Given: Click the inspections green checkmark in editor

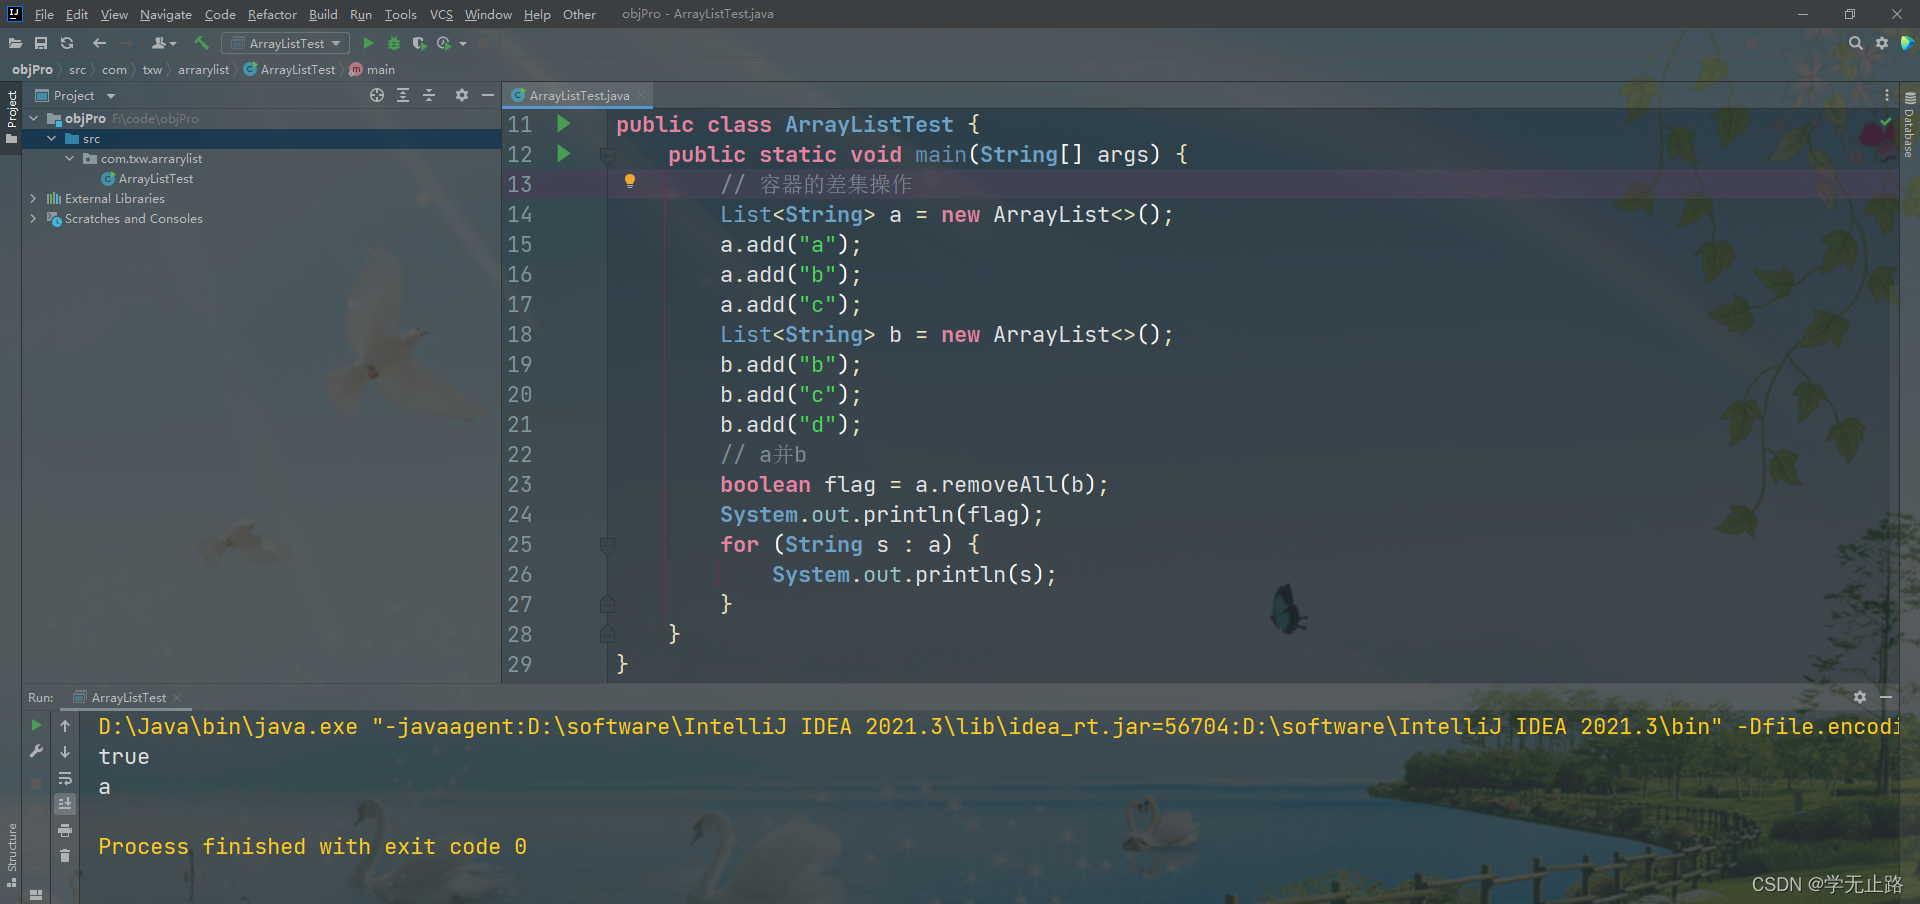Looking at the screenshot, I should [1886, 121].
